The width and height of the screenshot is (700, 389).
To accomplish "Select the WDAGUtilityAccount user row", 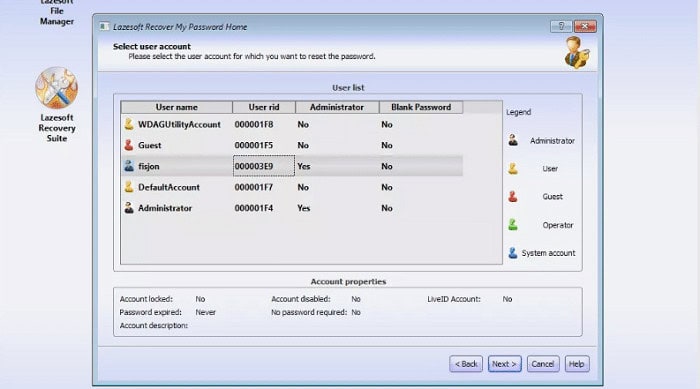I will [x=292, y=124].
